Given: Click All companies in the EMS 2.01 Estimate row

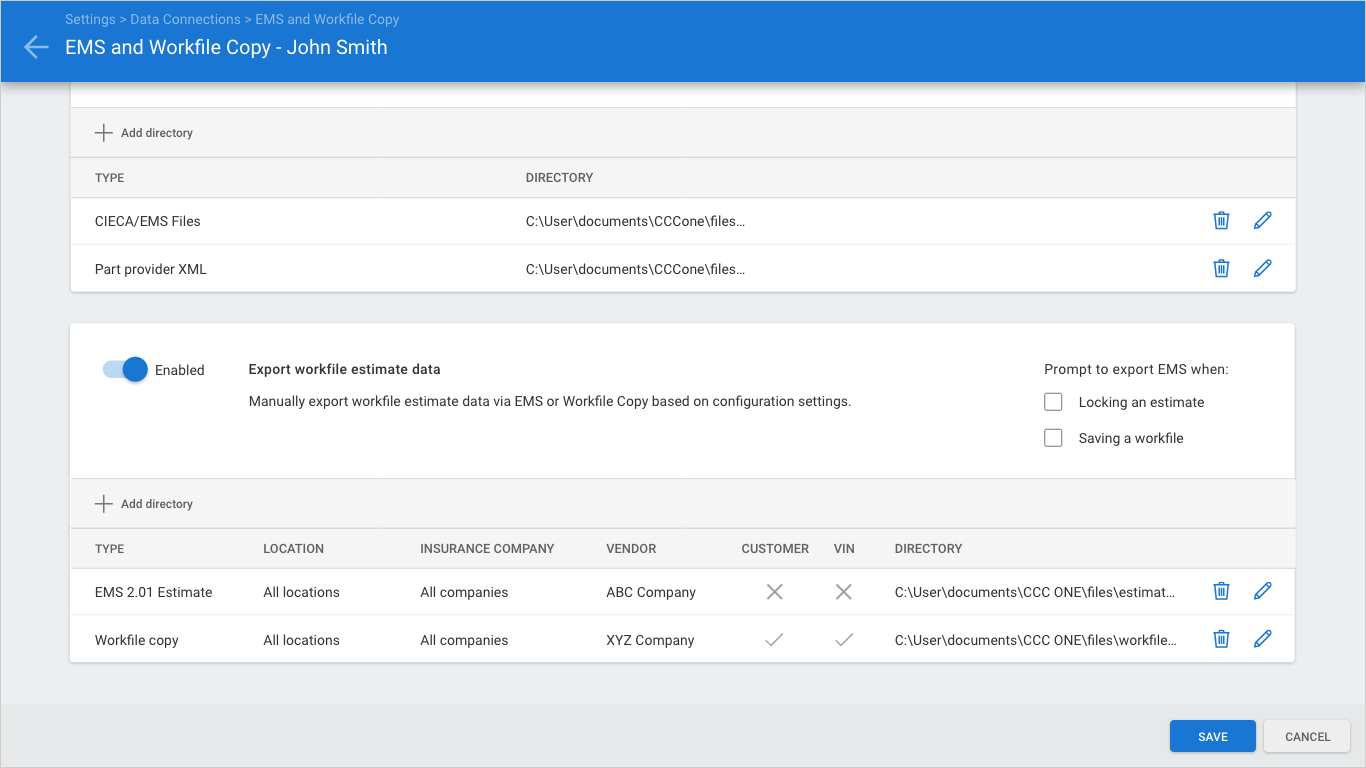Looking at the screenshot, I should pyautogui.click(x=464, y=592).
